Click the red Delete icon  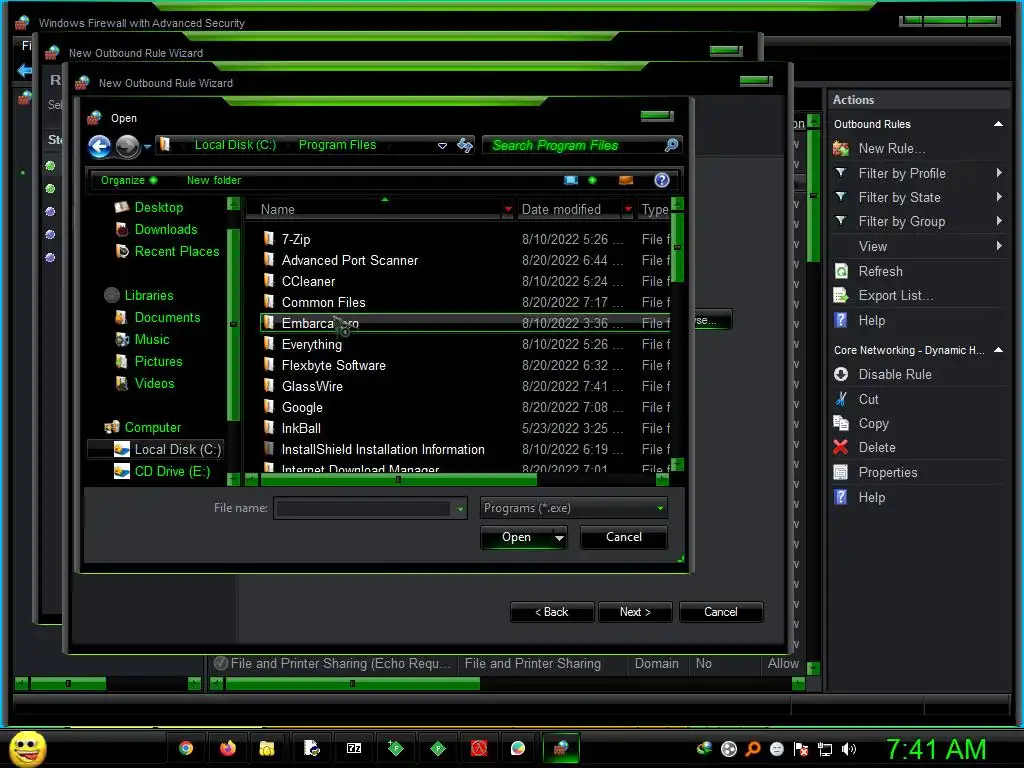coord(841,447)
